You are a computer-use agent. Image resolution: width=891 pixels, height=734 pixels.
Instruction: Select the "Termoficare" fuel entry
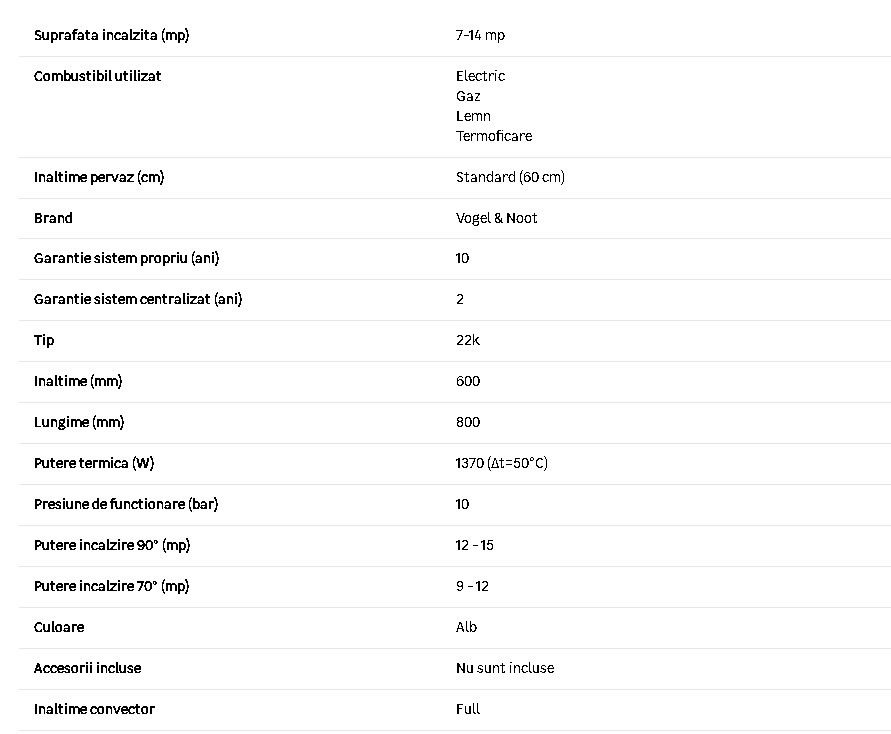[494, 136]
